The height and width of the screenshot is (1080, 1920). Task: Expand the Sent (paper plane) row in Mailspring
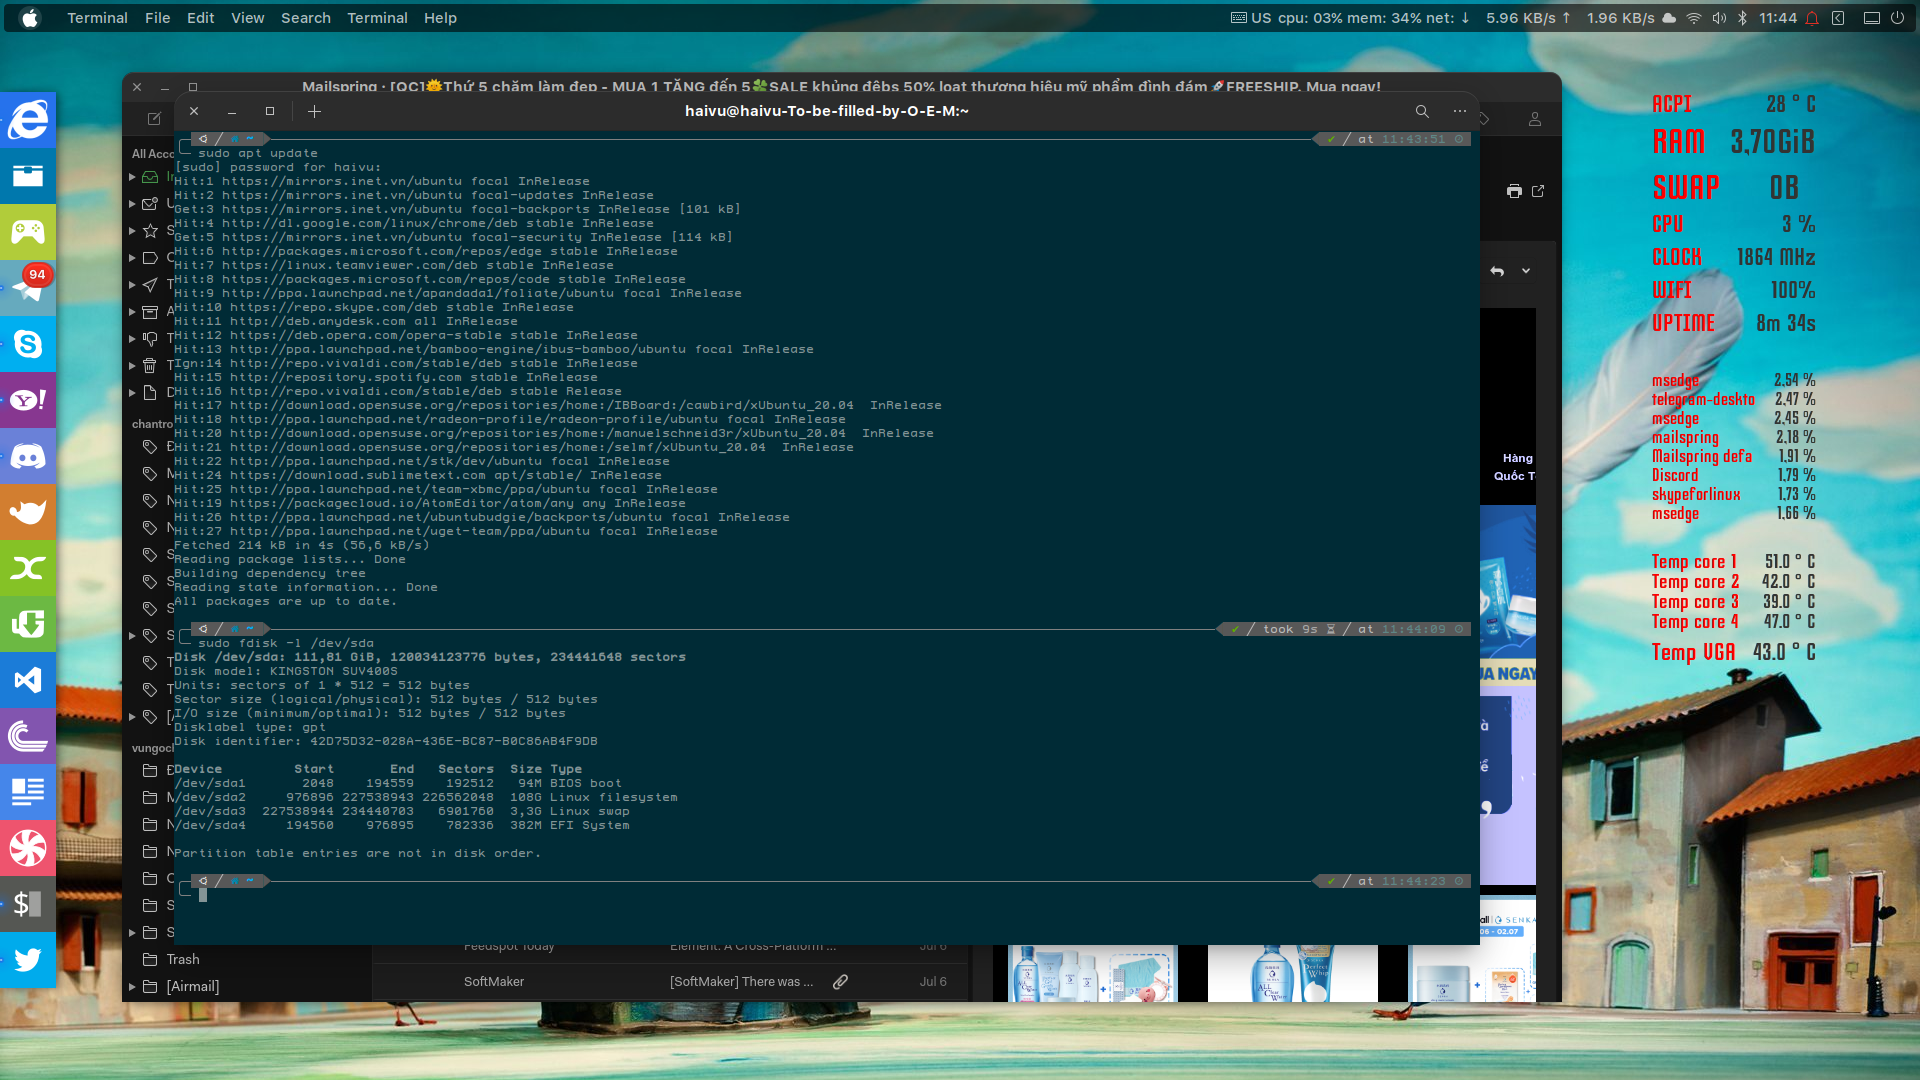[x=132, y=285]
